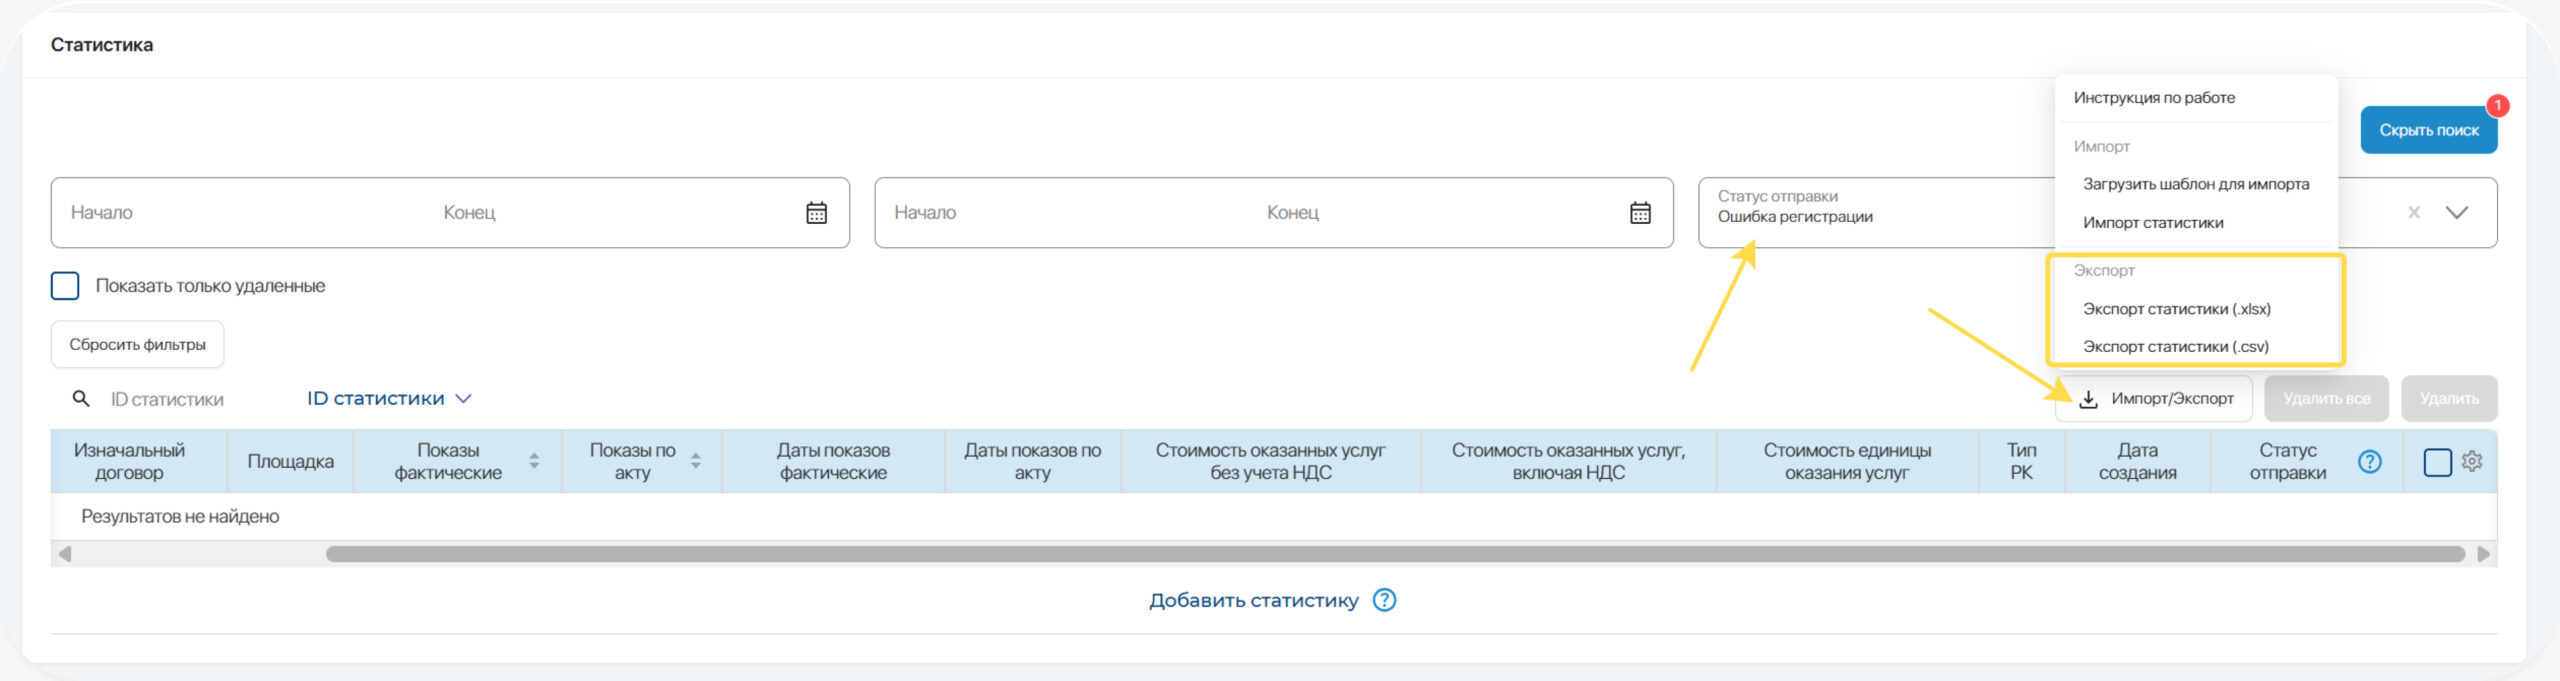Sort by Показы по акту column arrows
2560x681 pixels.
click(x=696, y=461)
